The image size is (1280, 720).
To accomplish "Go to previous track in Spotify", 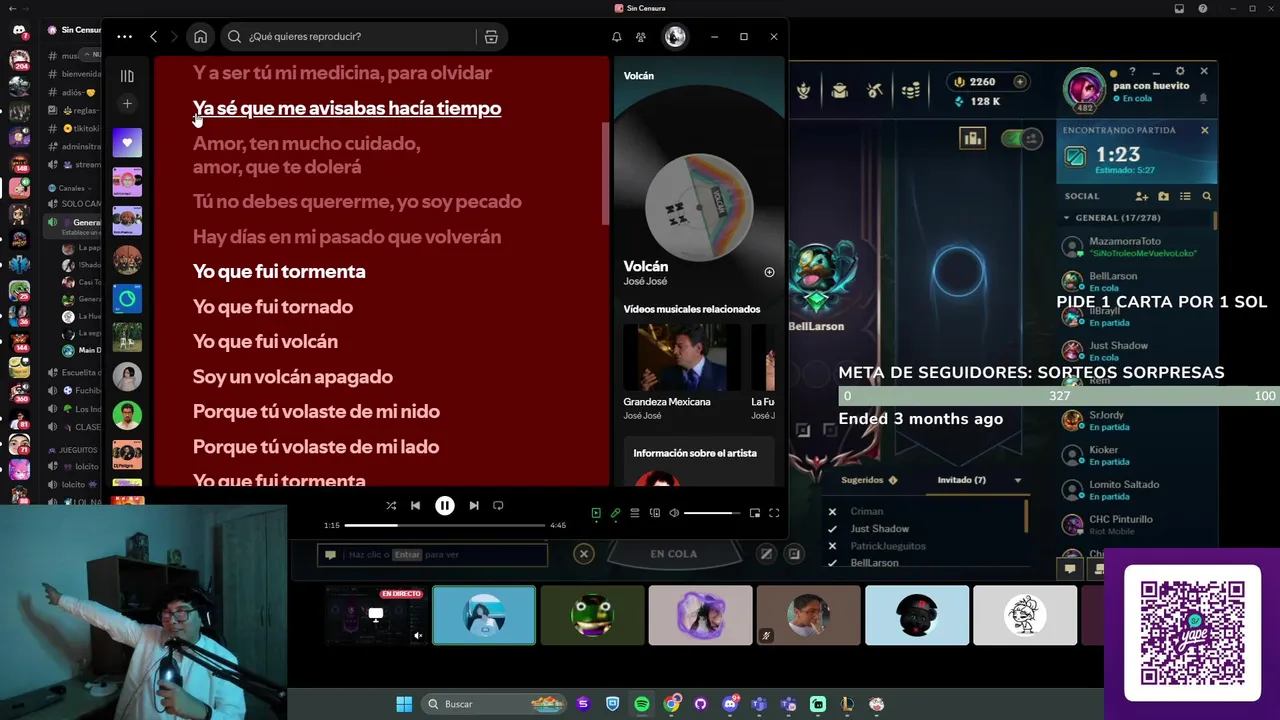I will click(x=416, y=506).
